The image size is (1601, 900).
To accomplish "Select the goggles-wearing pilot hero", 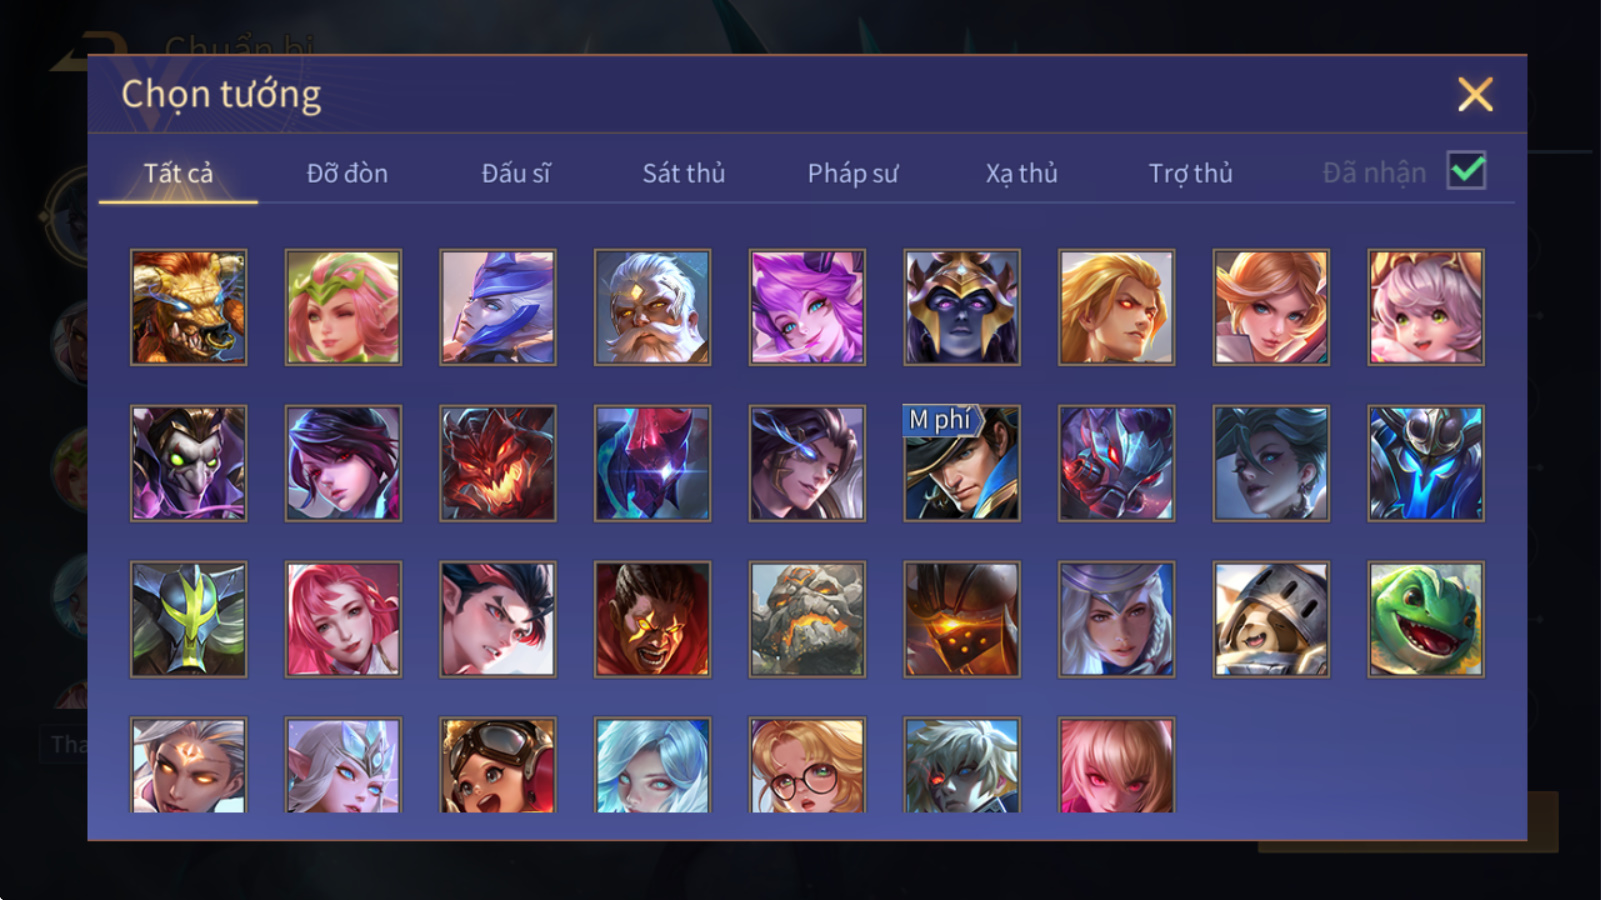I will tap(498, 765).
